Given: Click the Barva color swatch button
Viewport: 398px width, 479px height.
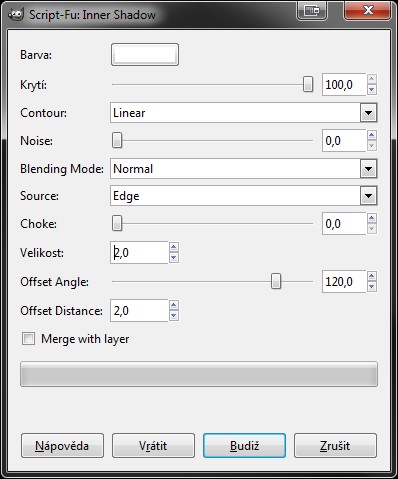Looking at the screenshot, I should [145, 54].
